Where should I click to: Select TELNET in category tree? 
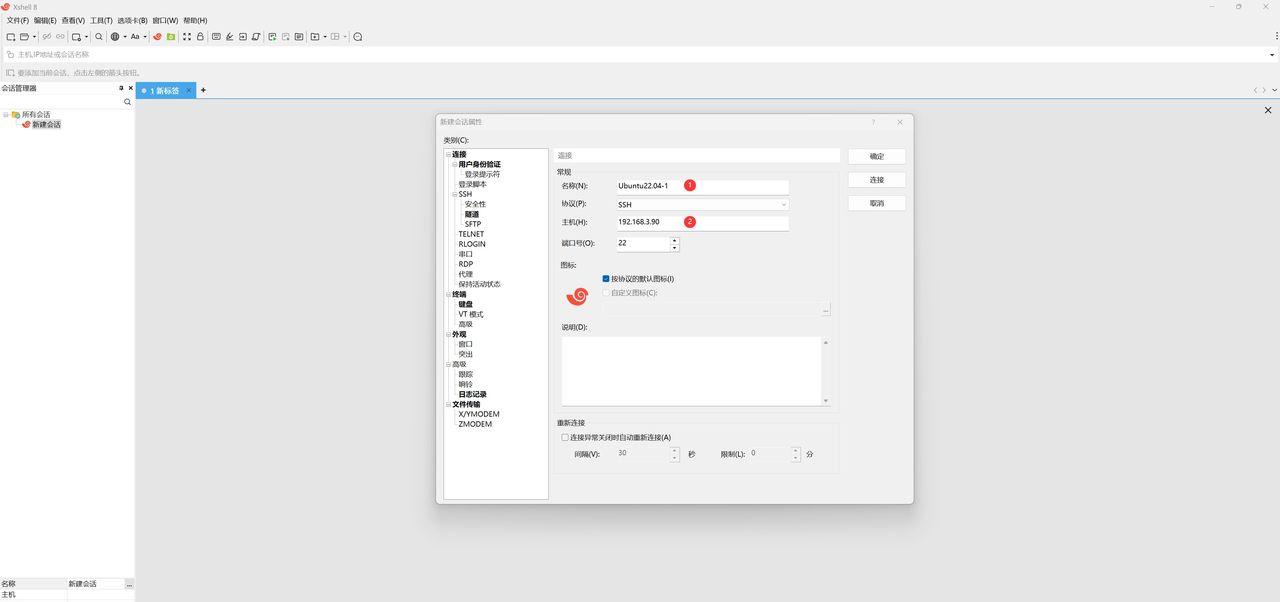(x=471, y=234)
